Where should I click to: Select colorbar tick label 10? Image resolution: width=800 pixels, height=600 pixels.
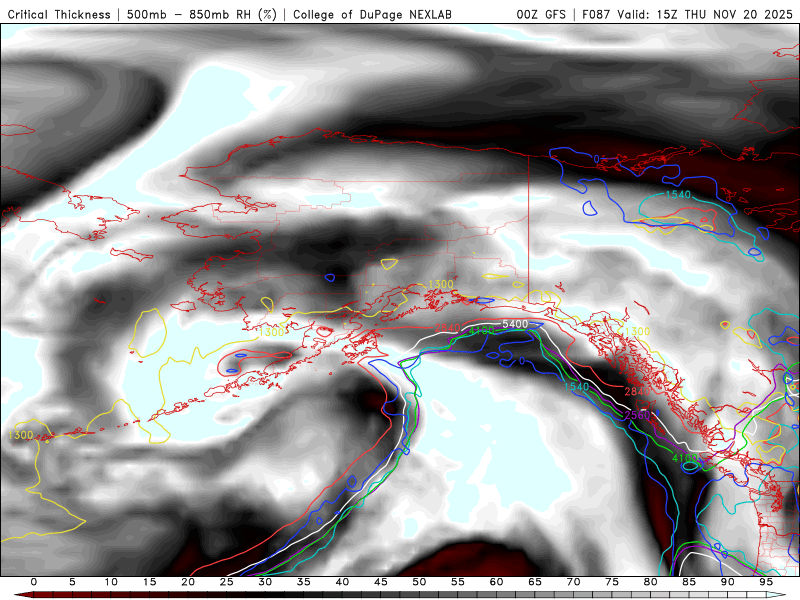click(x=111, y=582)
